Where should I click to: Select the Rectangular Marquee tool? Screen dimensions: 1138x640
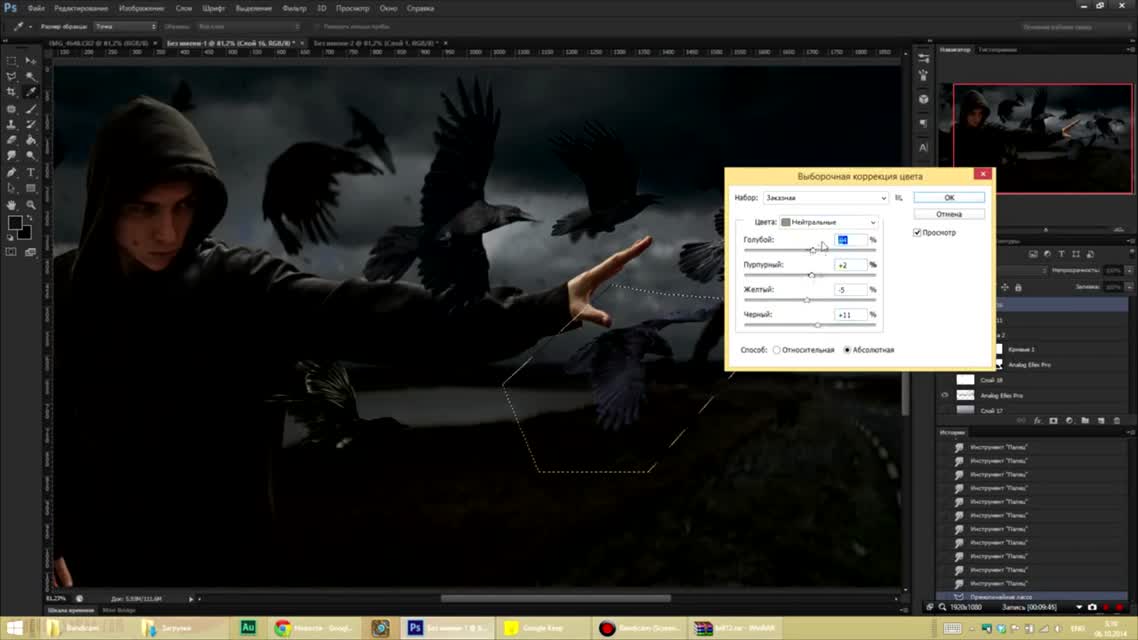click(12, 61)
